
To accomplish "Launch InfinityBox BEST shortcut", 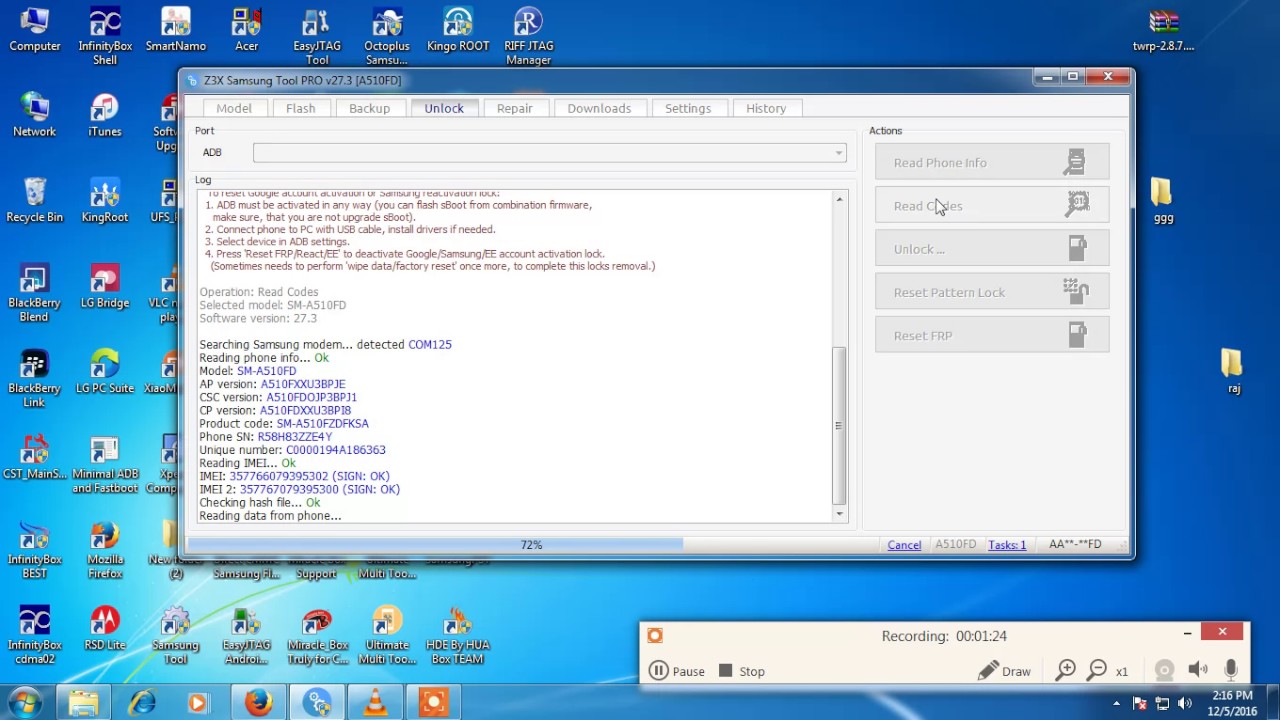I will click(x=35, y=550).
